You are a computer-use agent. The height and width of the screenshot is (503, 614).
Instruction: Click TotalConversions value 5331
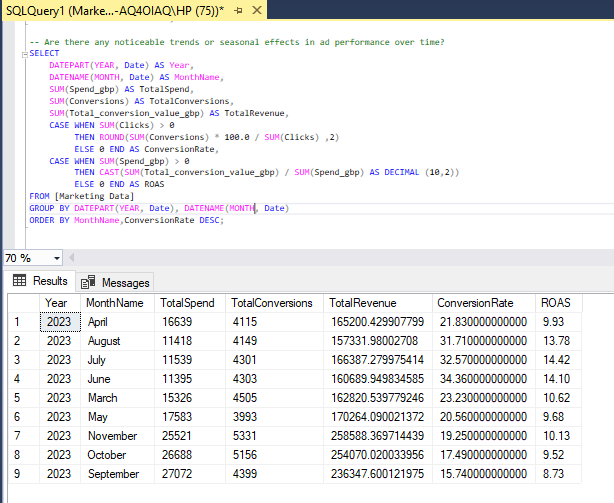[274, 436]
